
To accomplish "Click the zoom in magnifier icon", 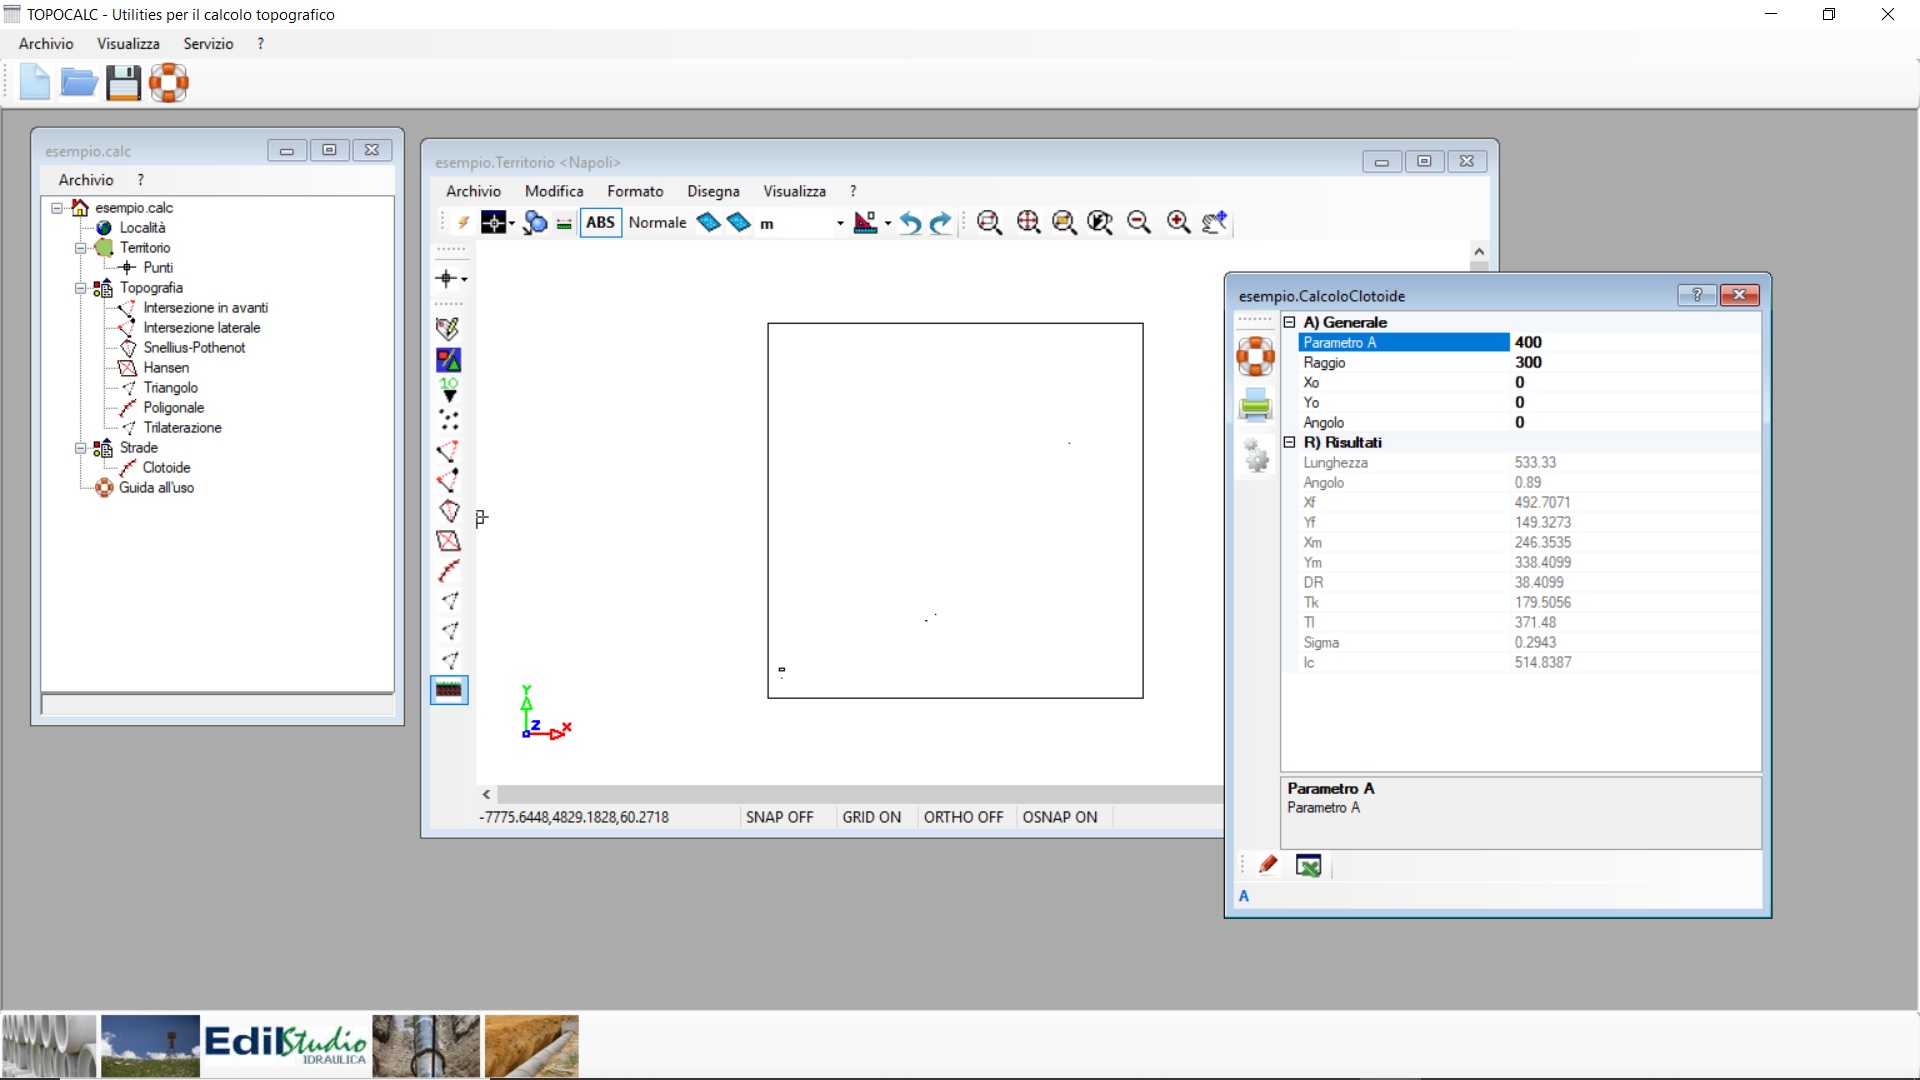I will click(x=1178, y=223).
